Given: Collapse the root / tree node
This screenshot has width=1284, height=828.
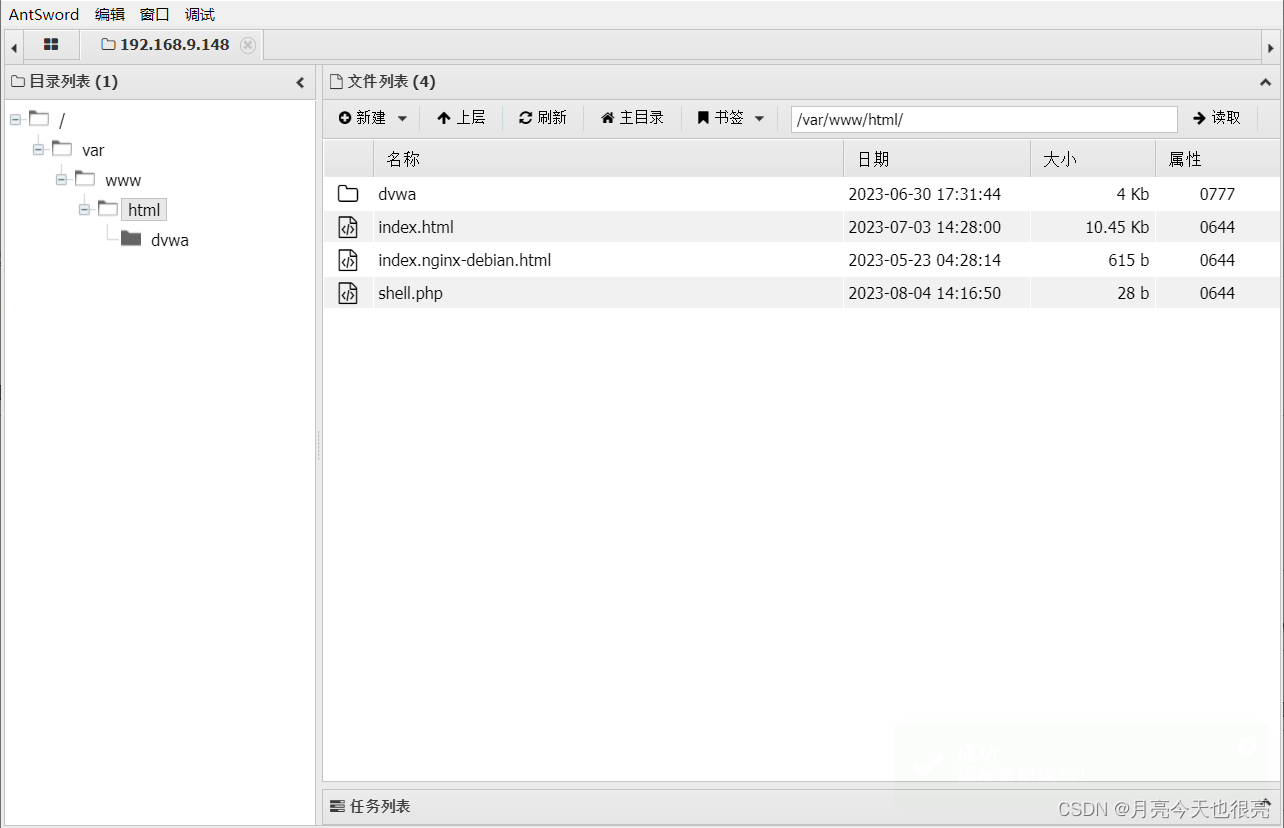Looking at the screenshot, I should point(15,120).
